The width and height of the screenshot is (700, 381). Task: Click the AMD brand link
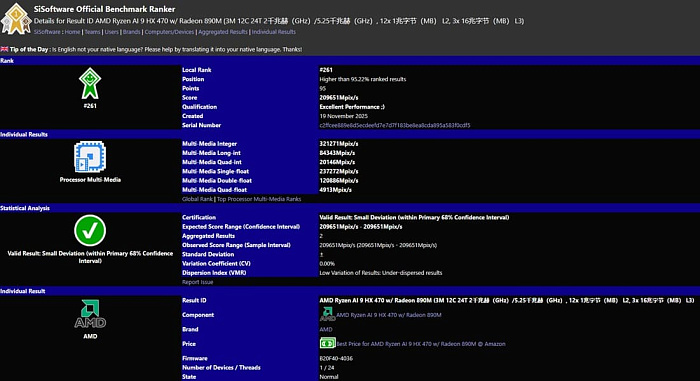pos(326,329)
